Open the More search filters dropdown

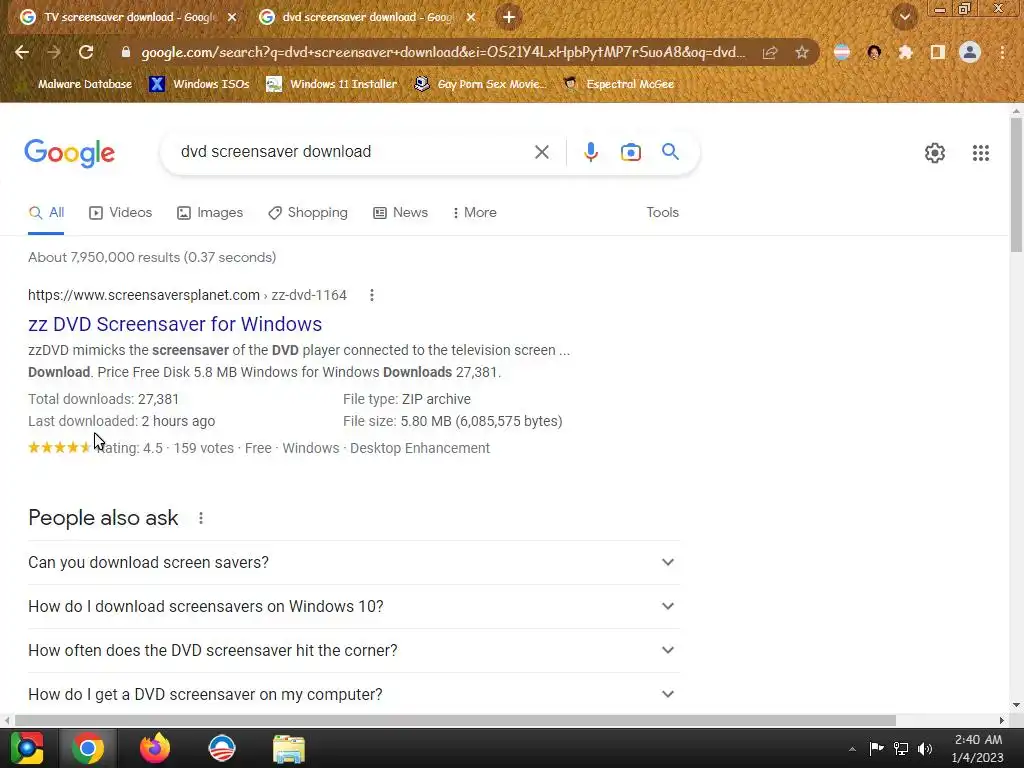(x=474, y=213)
